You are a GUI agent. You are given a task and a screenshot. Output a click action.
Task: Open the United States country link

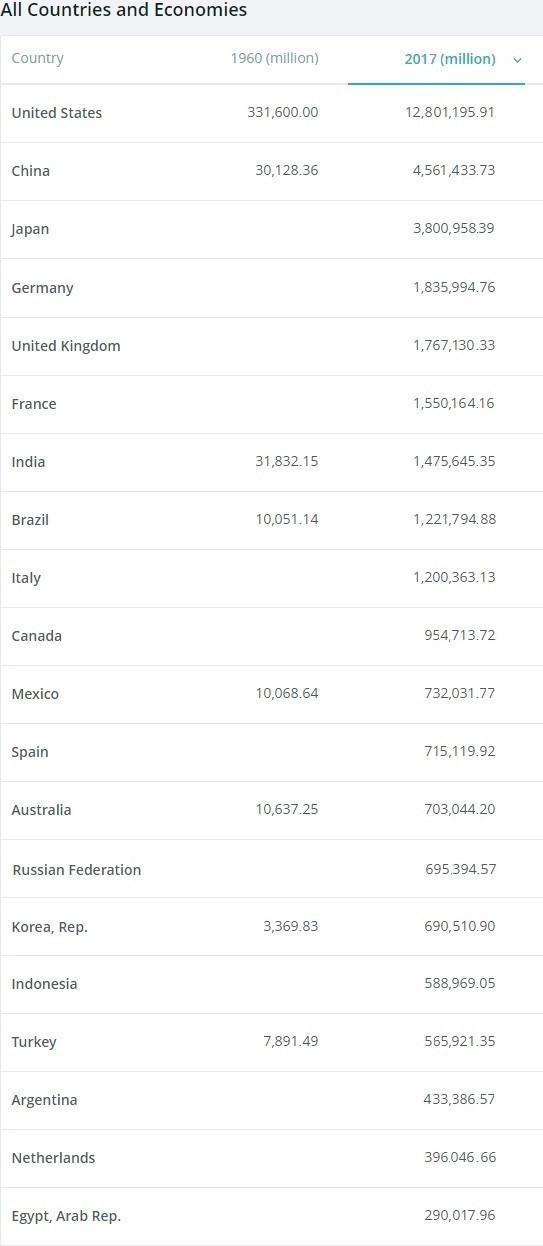57,113
